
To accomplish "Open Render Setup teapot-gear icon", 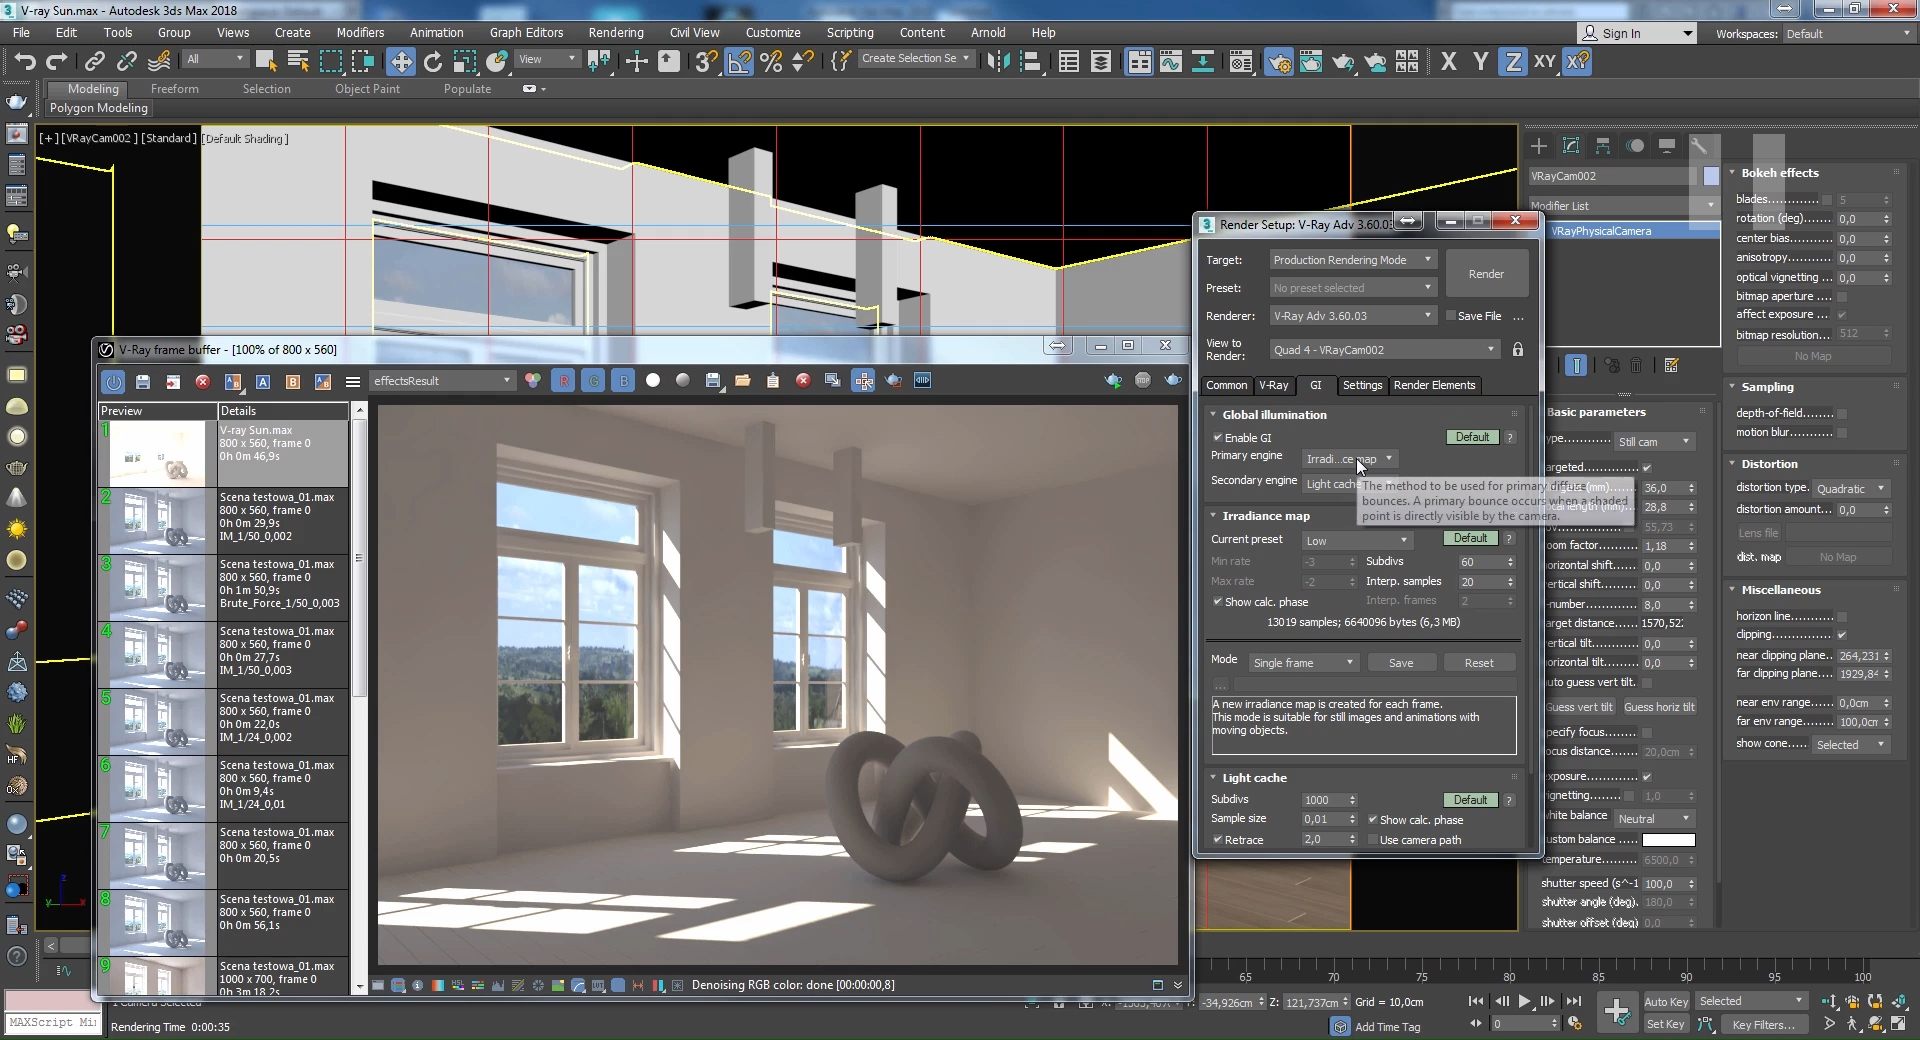I will pyautogui.click(x=1278, y=62).
